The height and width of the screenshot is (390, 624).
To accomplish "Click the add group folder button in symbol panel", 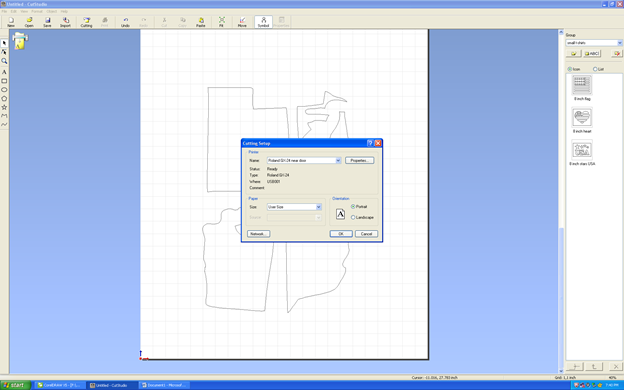I will (x=573, y=53).
